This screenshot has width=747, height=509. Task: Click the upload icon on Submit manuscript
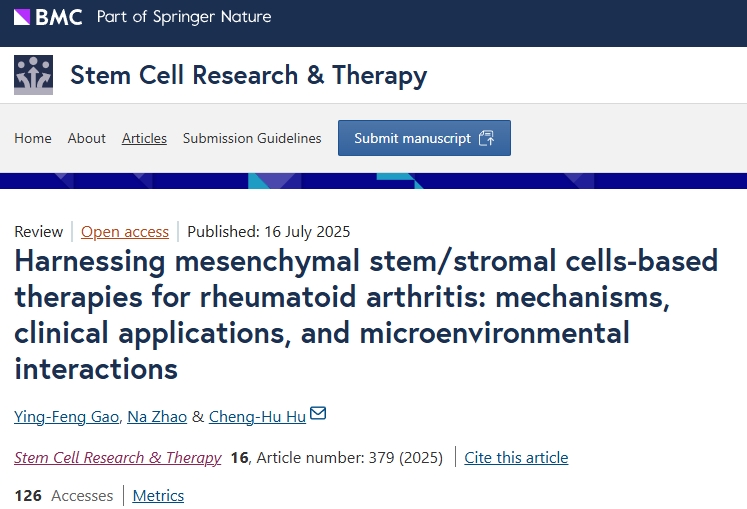487,138
